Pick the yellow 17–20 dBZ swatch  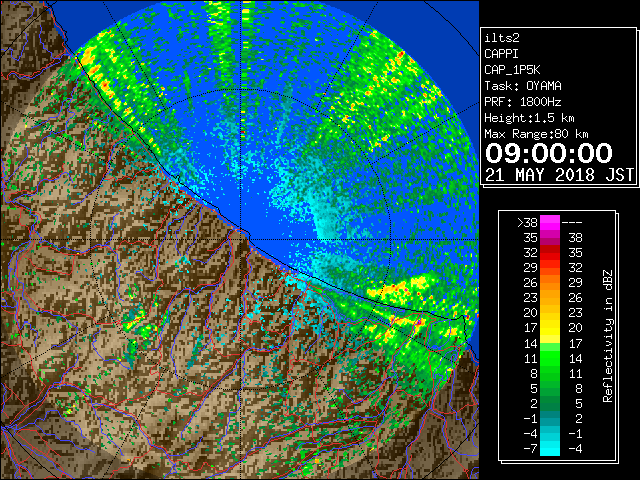550,328
